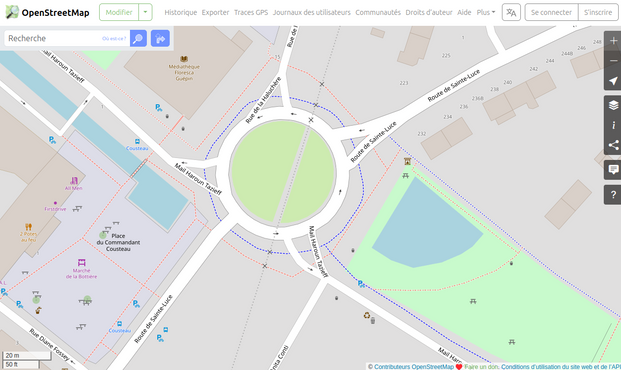The image size is (621, 370).
Task: Add a note with comment icon
Action: [x=613, y=170]
